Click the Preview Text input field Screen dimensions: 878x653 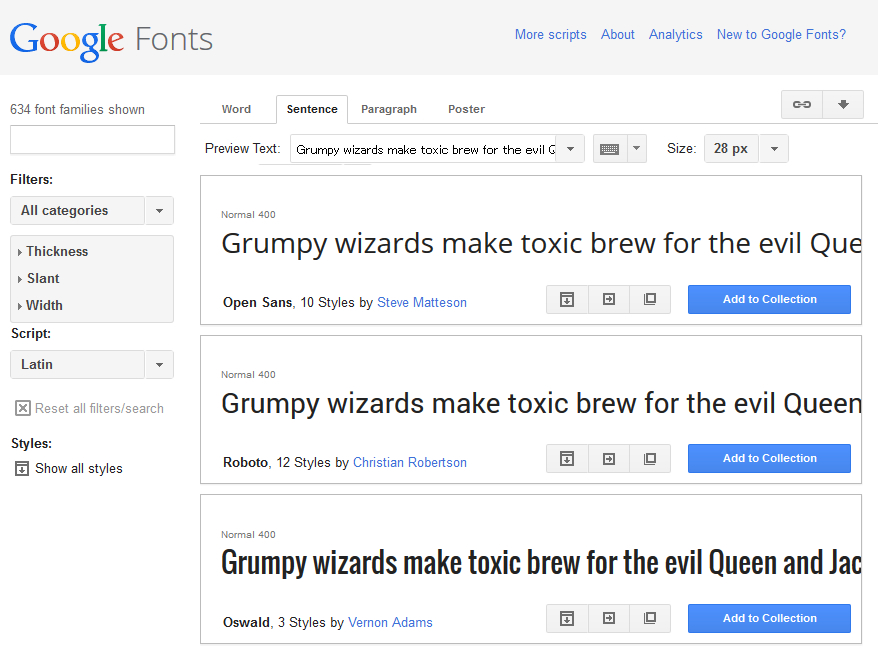click(423, 149)
